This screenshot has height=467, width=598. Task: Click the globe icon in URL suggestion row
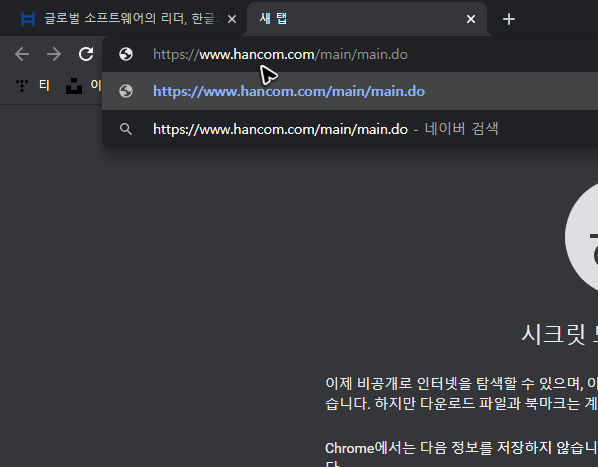pos(126,91)
